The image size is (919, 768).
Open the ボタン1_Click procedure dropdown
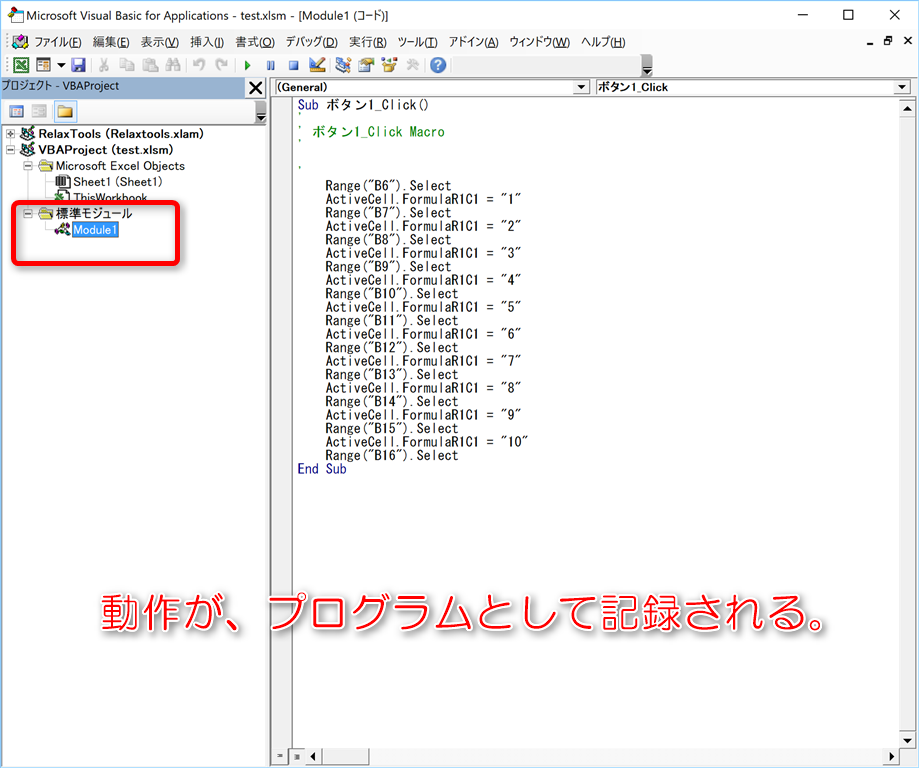click(902, 87)
